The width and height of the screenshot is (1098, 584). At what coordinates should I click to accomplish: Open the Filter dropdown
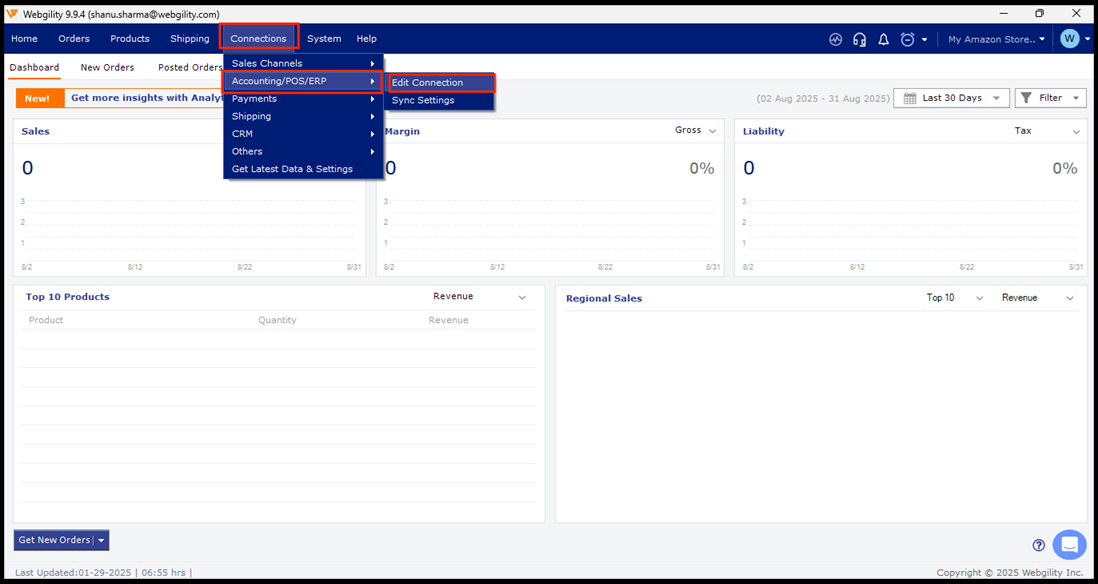(x=1050, y=98)
